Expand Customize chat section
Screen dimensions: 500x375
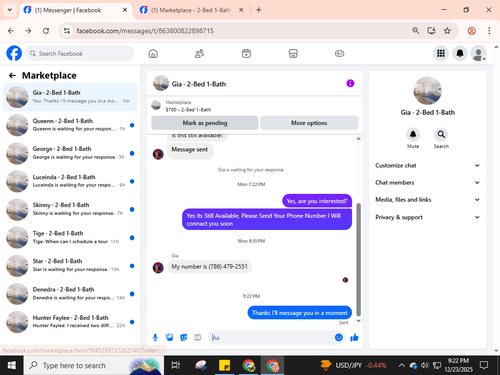(x=428, y=165)
